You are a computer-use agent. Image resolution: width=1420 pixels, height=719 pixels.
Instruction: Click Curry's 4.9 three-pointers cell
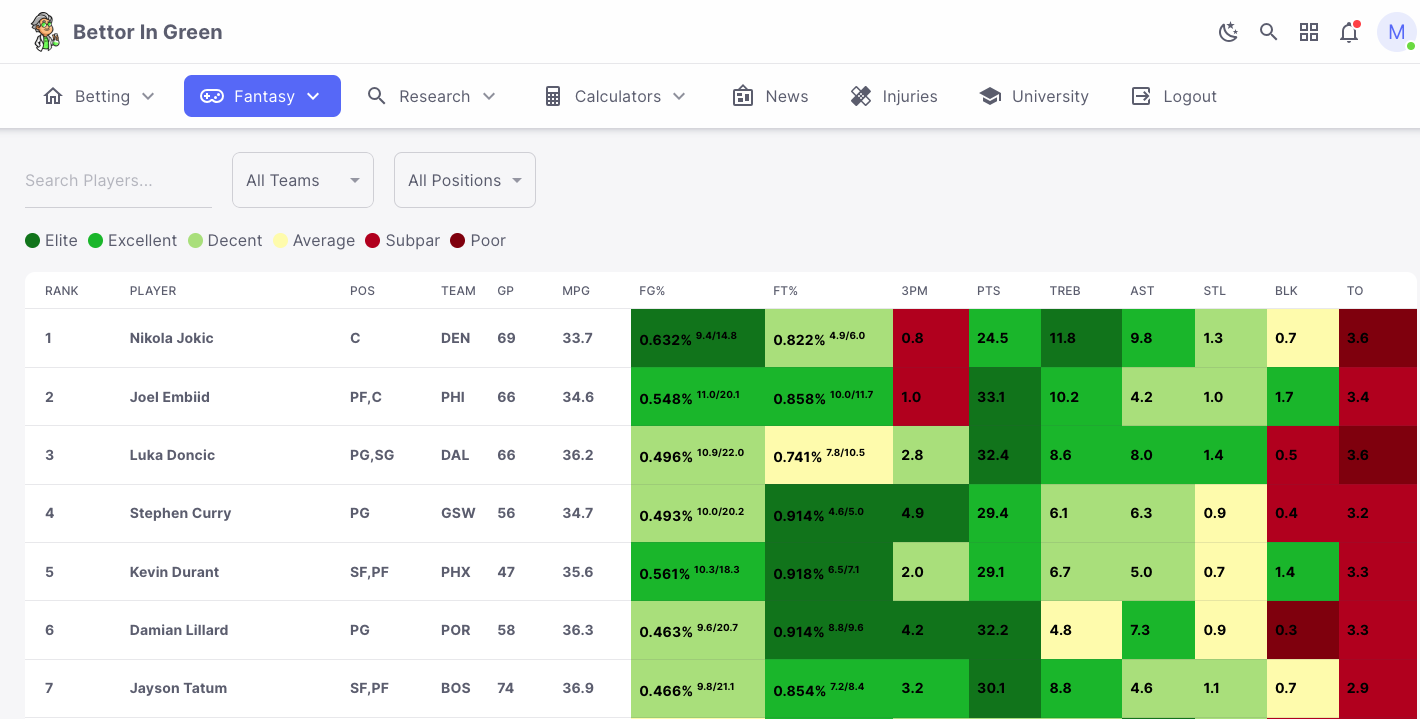pyautogui.click(x=931, y=513)
